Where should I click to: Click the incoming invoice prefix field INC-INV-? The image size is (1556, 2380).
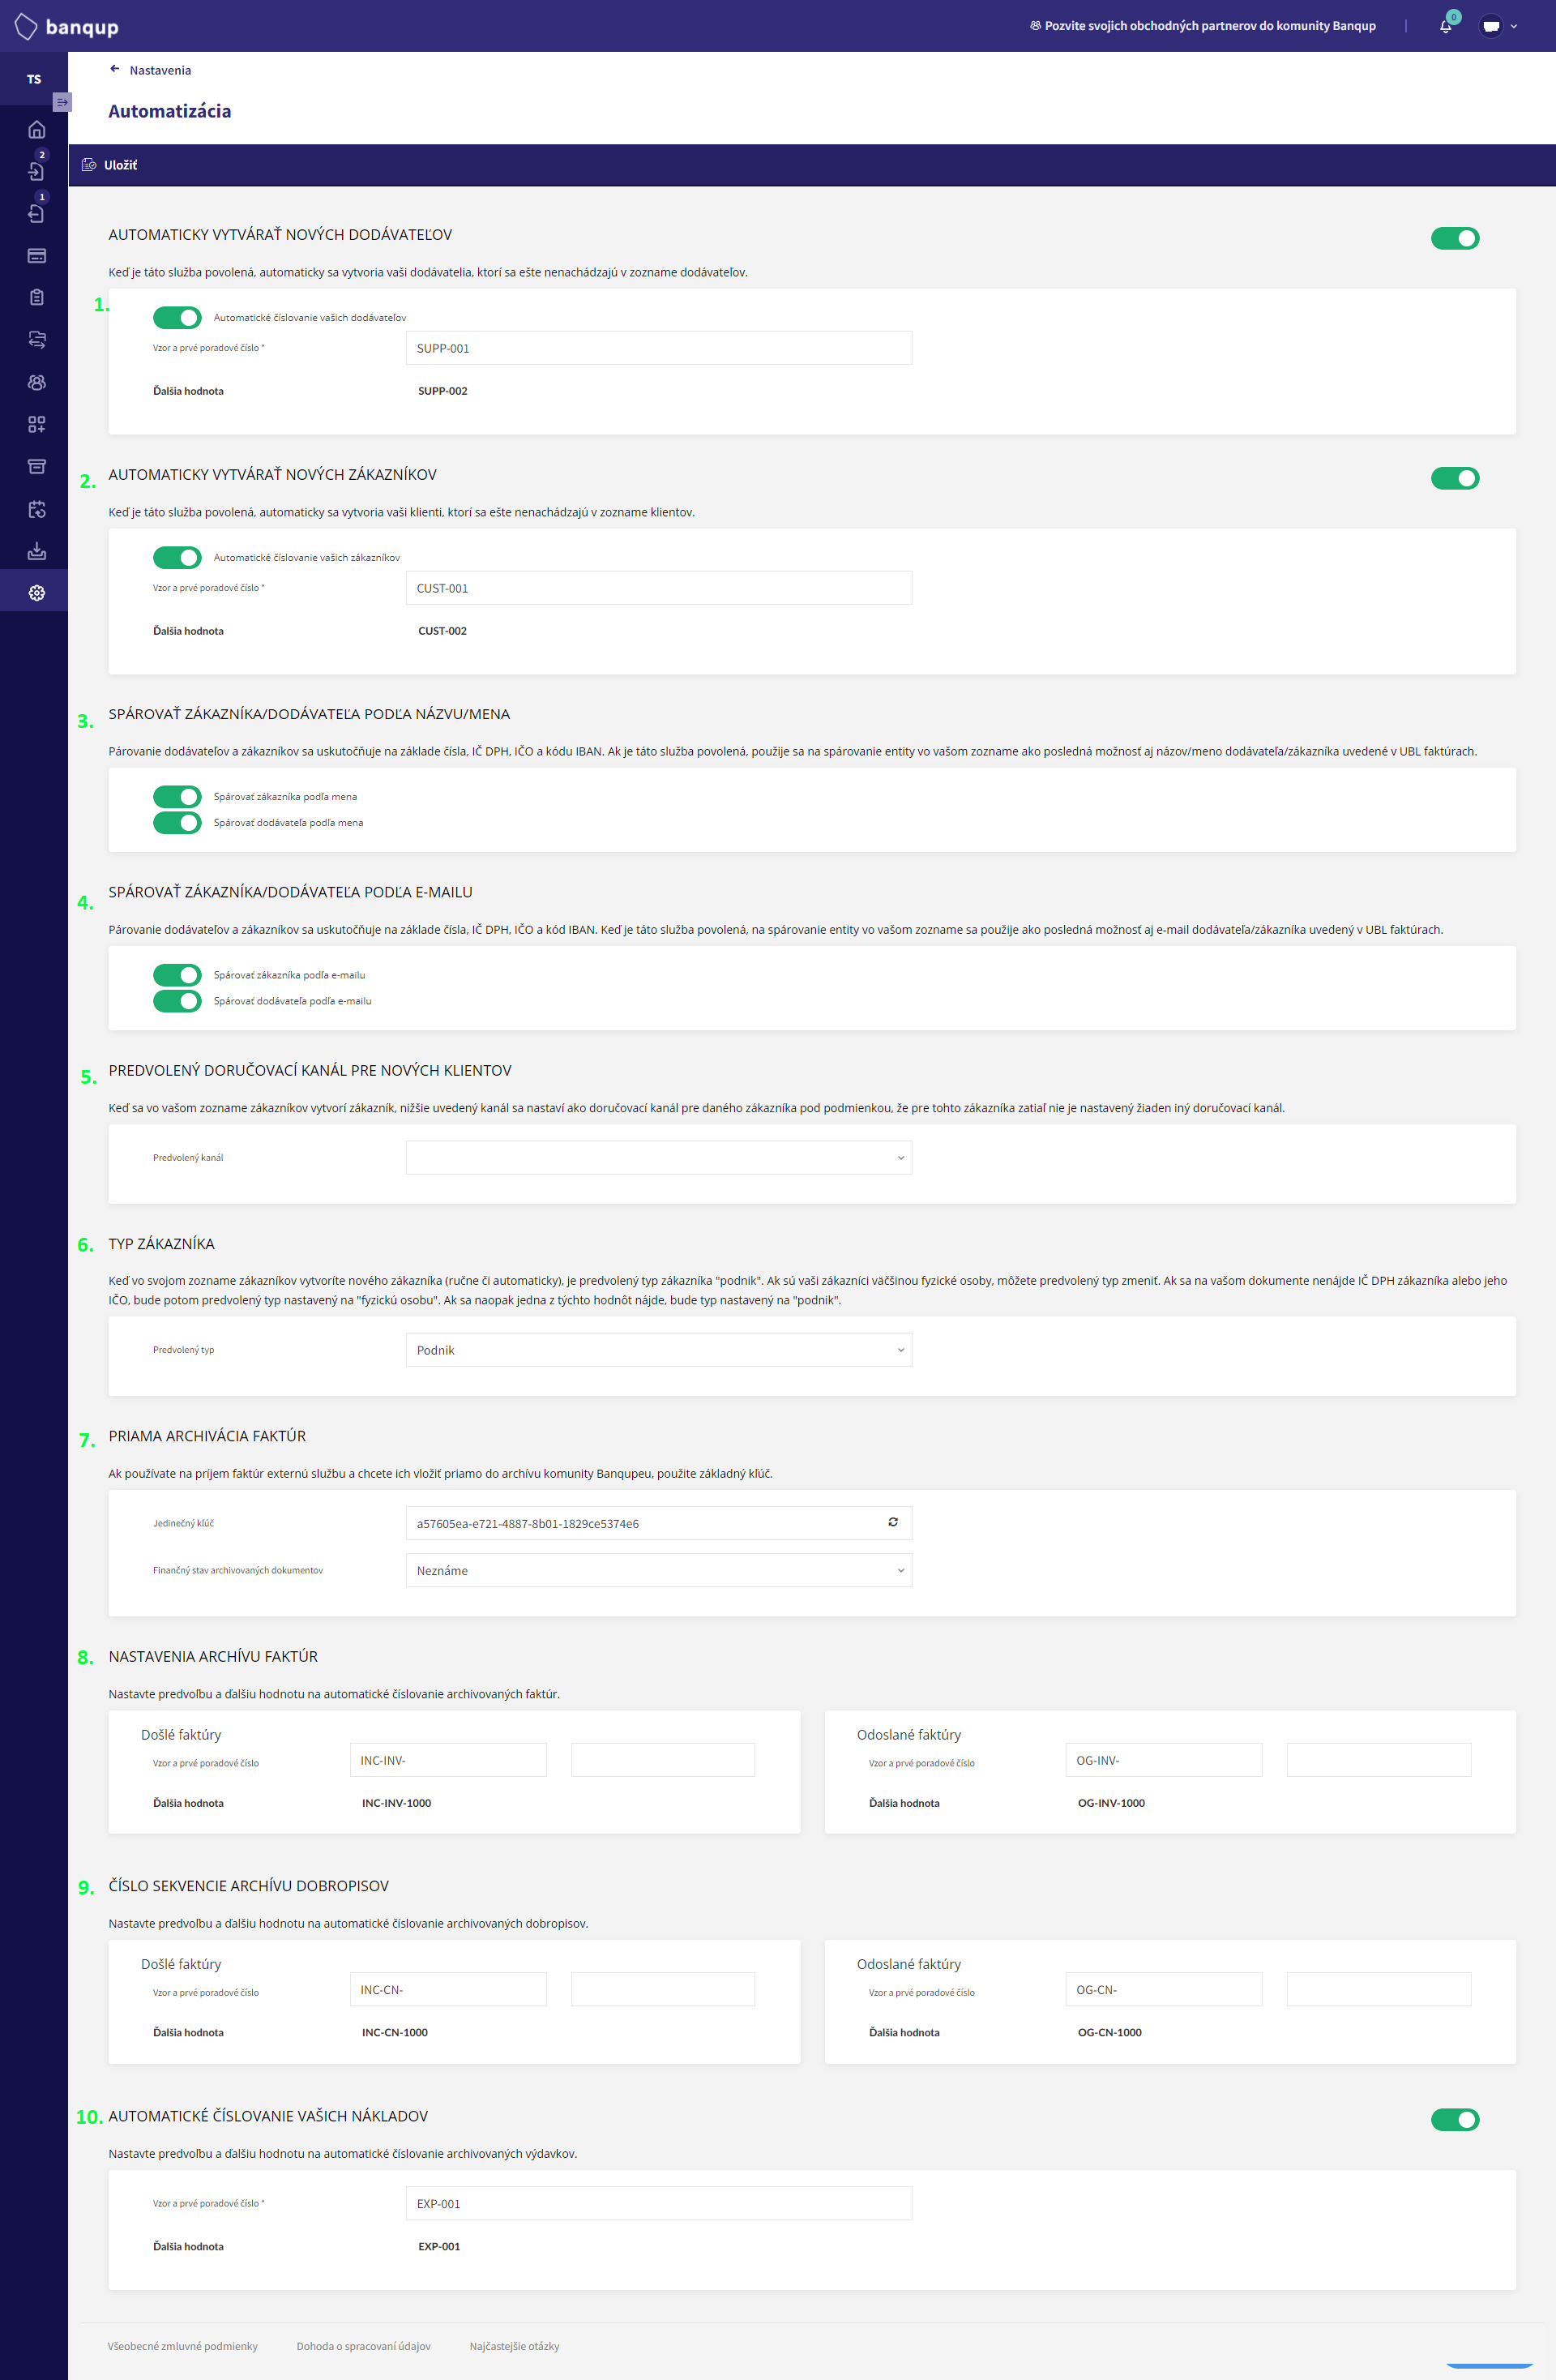[448, 1761]
